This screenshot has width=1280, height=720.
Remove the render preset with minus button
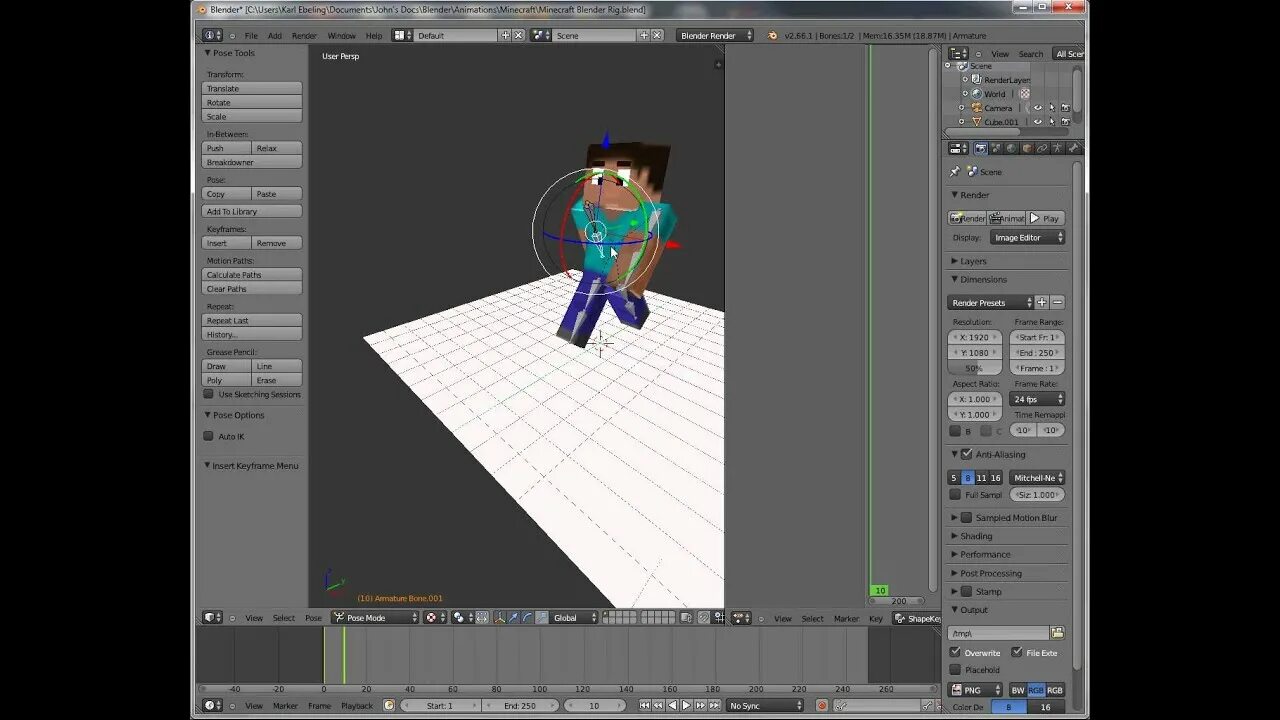point(1057,303)
